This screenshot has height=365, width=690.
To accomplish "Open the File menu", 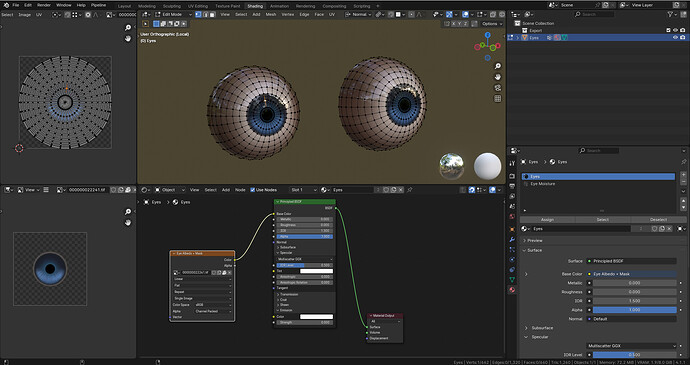I will click(15, 5).
